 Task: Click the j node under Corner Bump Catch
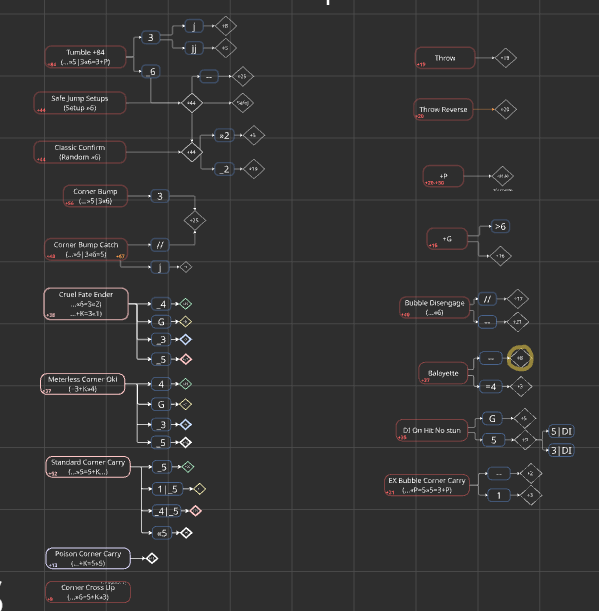point(160,267)
